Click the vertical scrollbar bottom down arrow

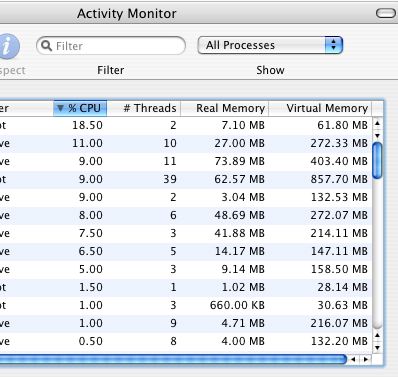coord(377,348)
